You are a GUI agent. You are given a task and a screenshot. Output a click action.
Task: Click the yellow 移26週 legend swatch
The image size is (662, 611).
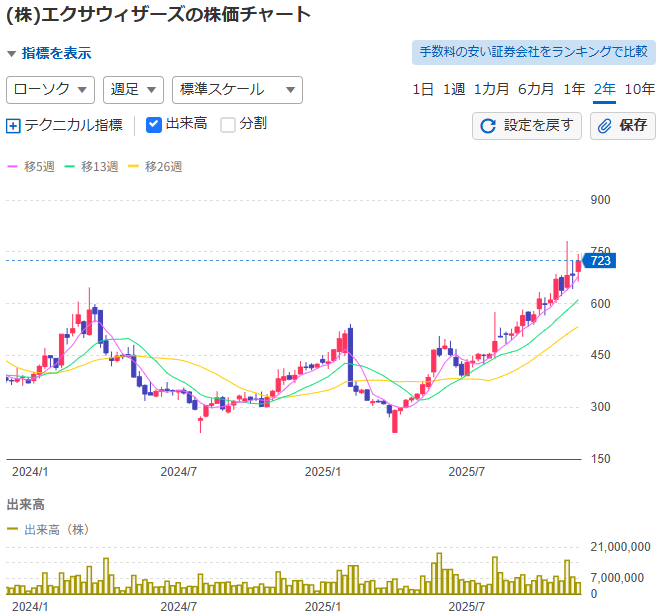pos(134,167)
